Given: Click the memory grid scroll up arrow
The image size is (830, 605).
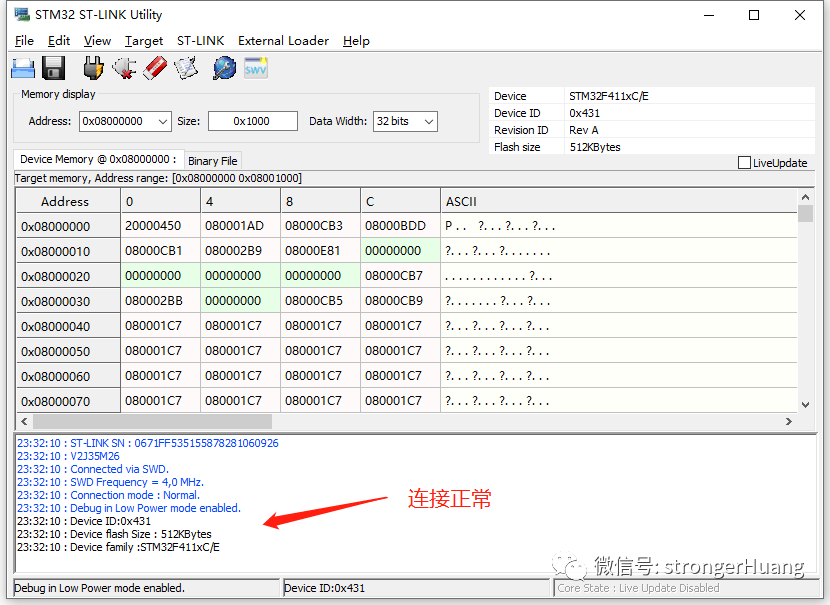Looking at the screenshot, I should pyautogui.click(x=805, y=197).
